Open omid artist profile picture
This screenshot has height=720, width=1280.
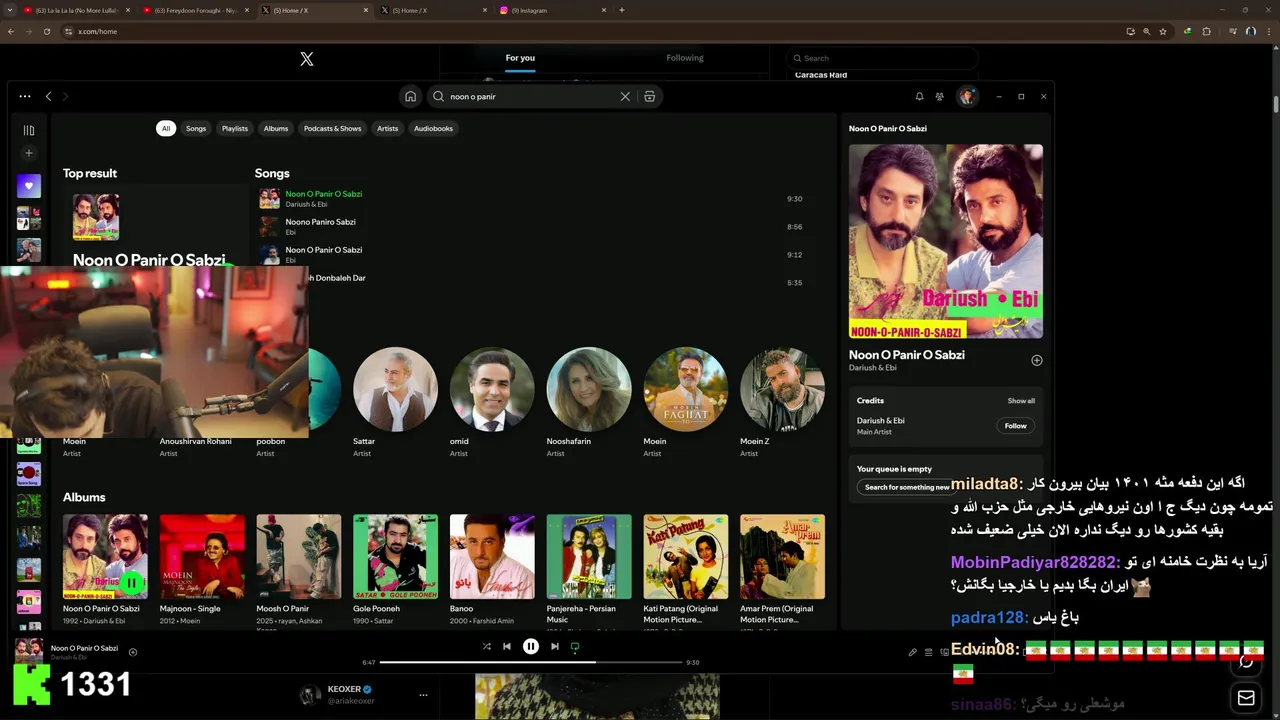[x=492, y=389]
